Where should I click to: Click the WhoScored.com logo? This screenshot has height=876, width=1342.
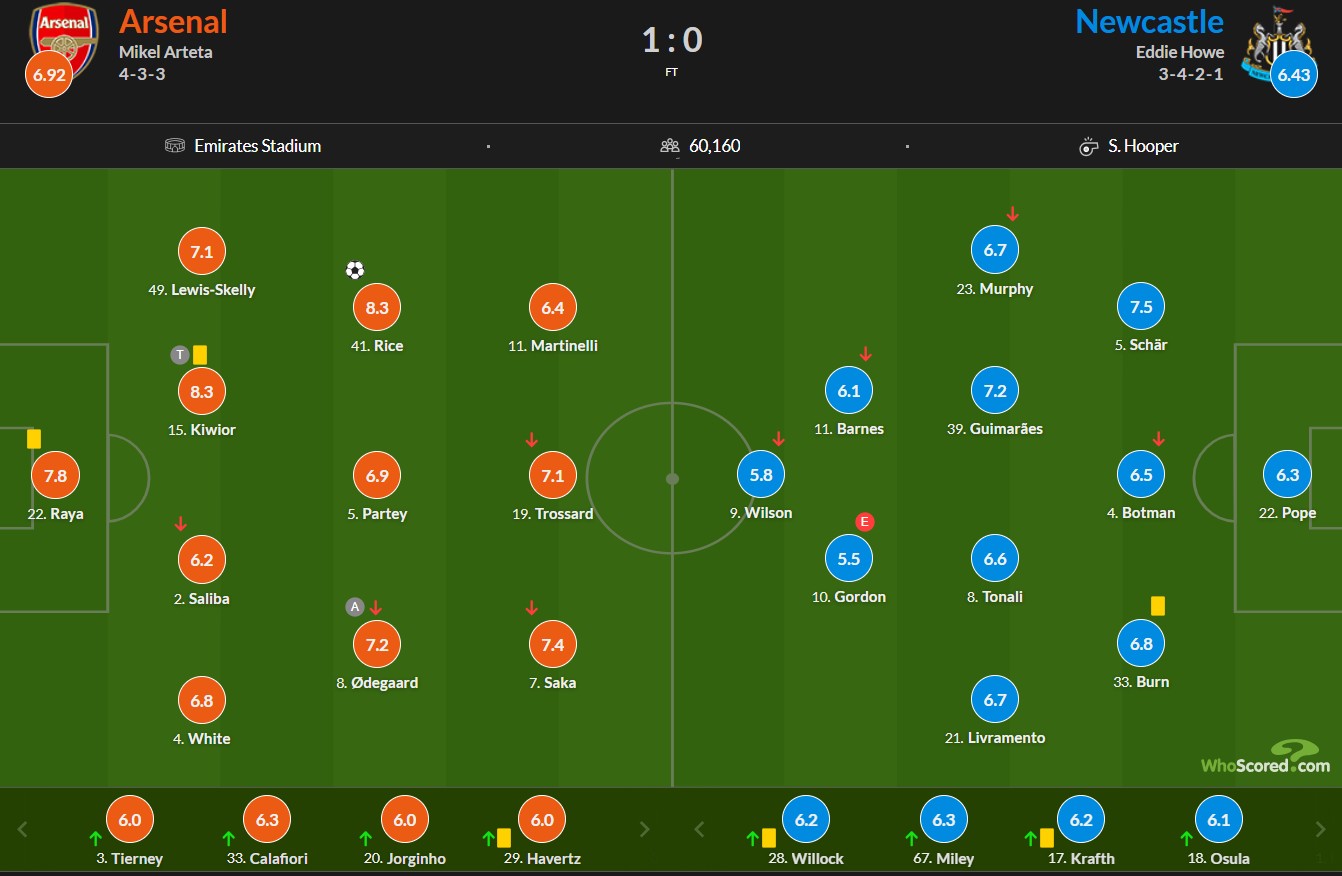[x=1266, y=757]
